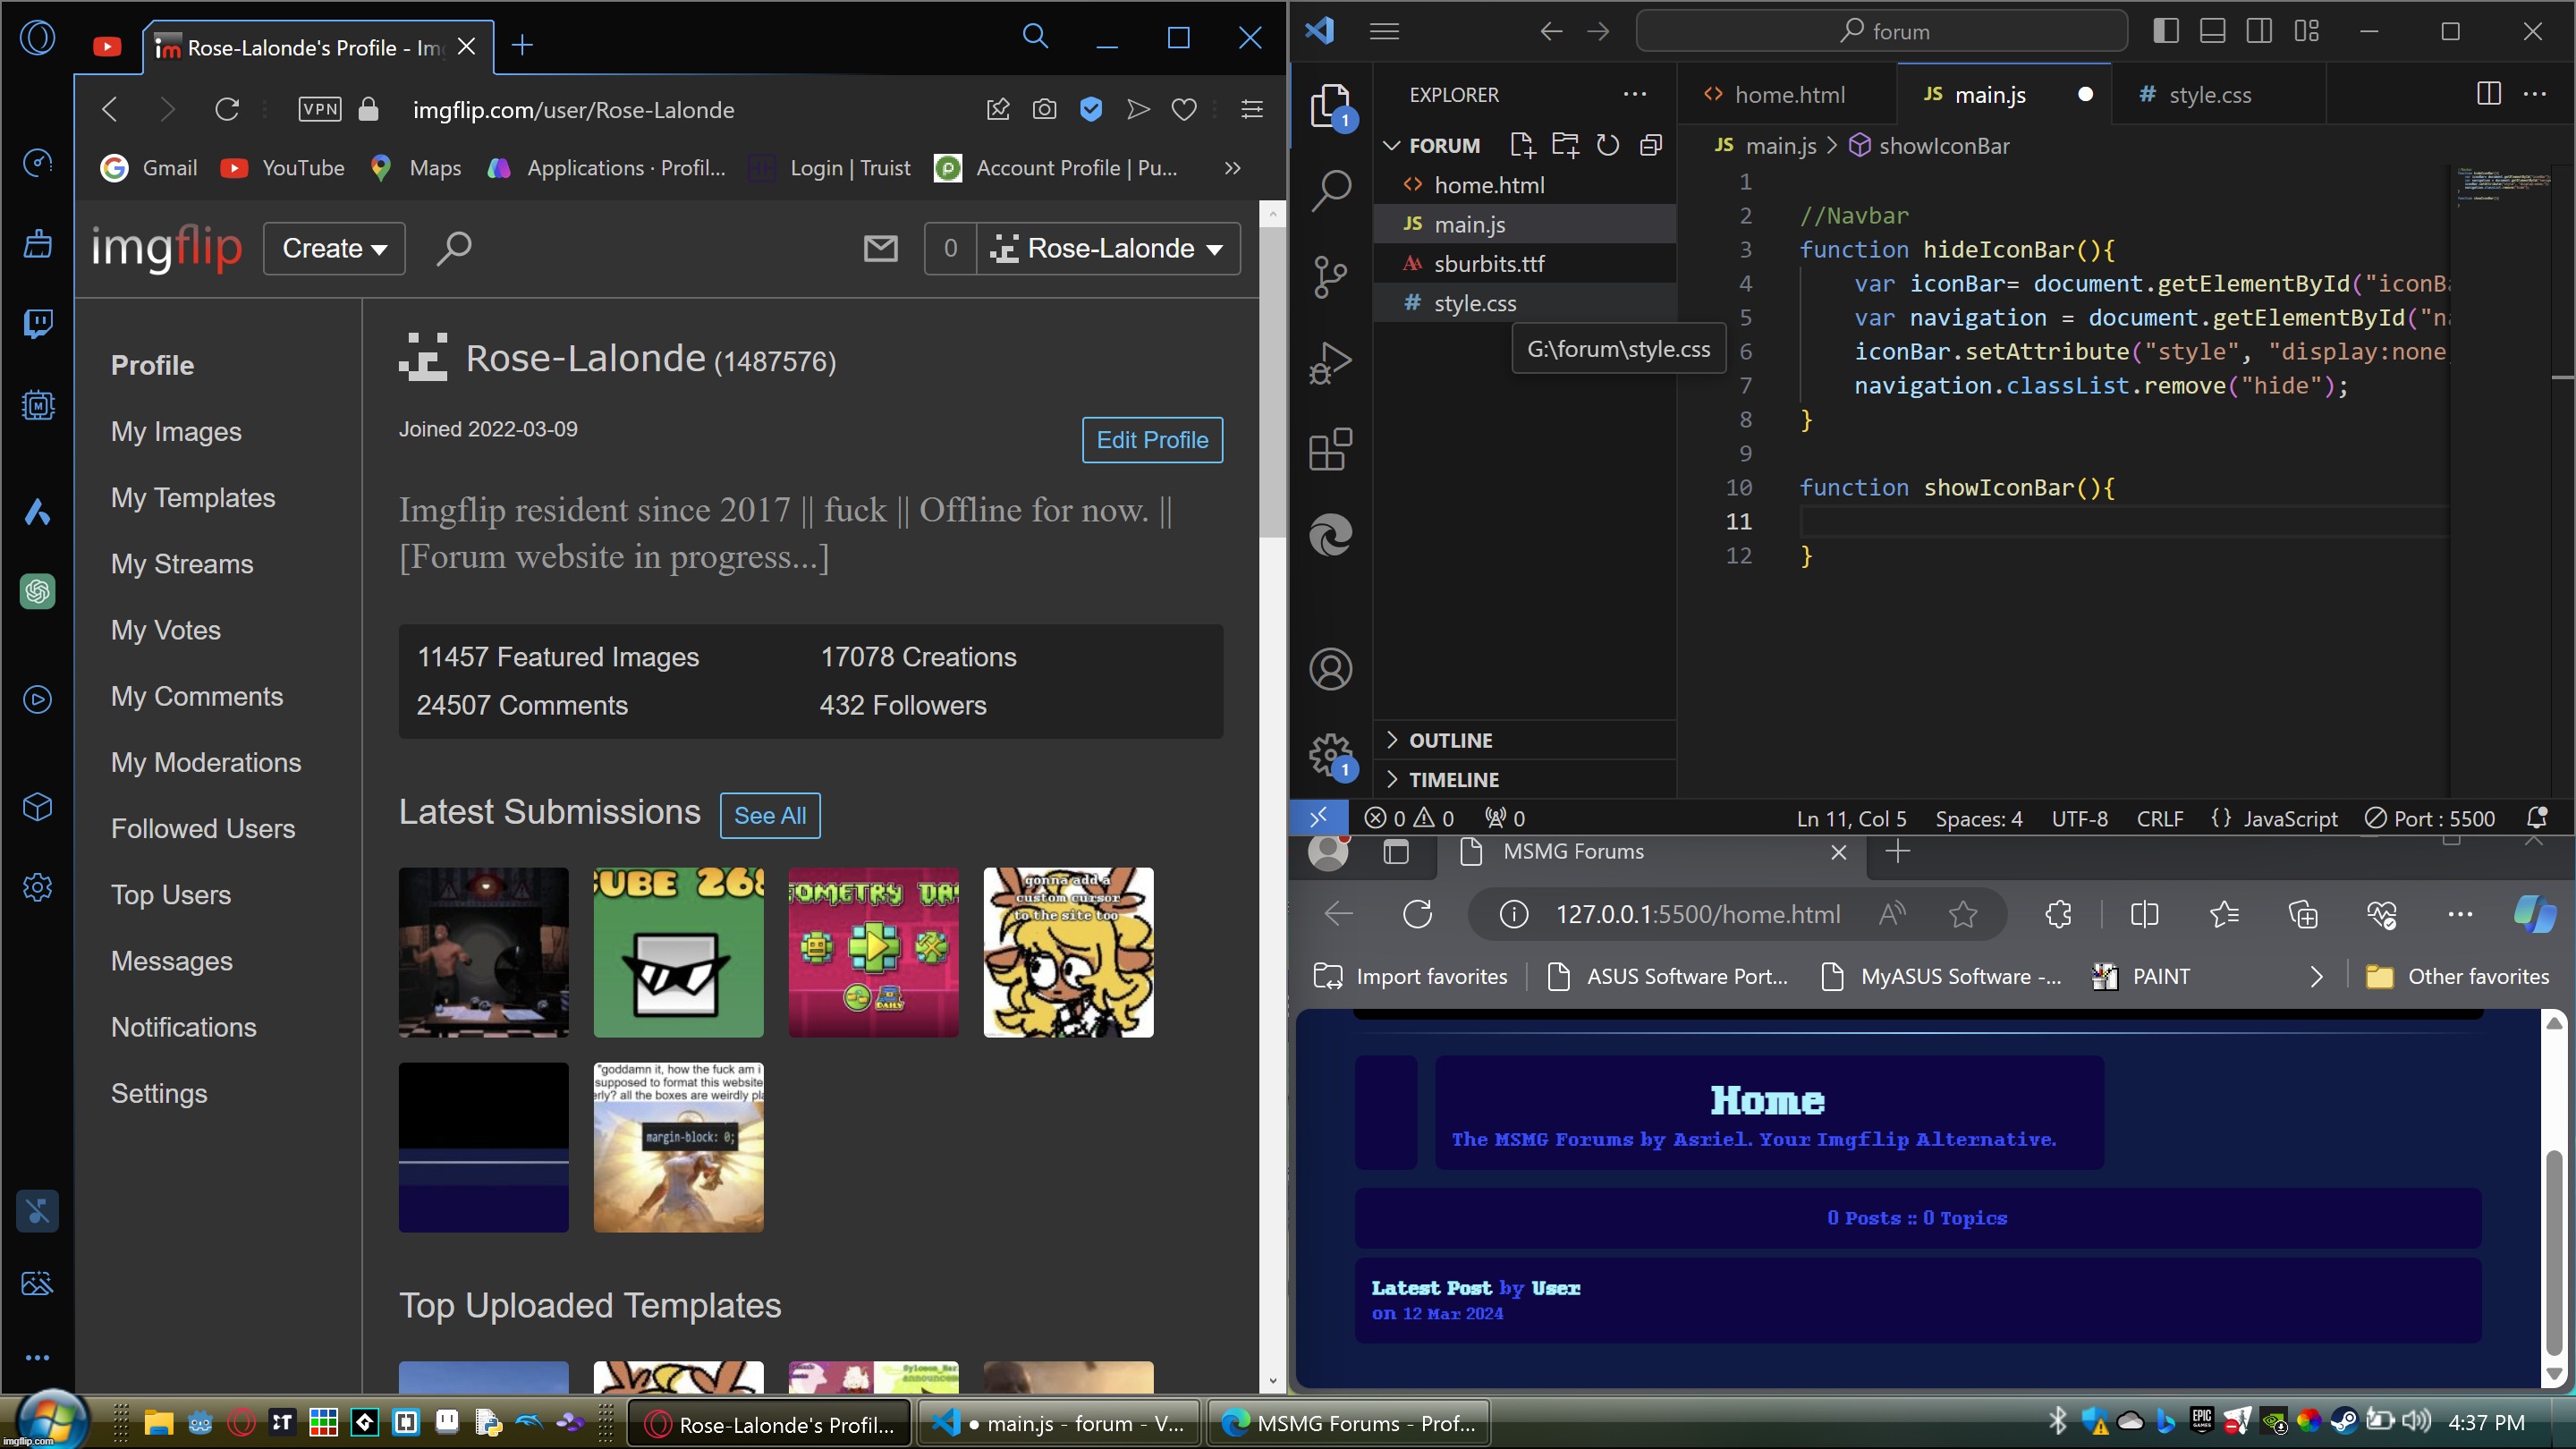2576x1449 pixels.
Task: Open ChatGPT in Opera sidebar
Action: pos(37,592)
